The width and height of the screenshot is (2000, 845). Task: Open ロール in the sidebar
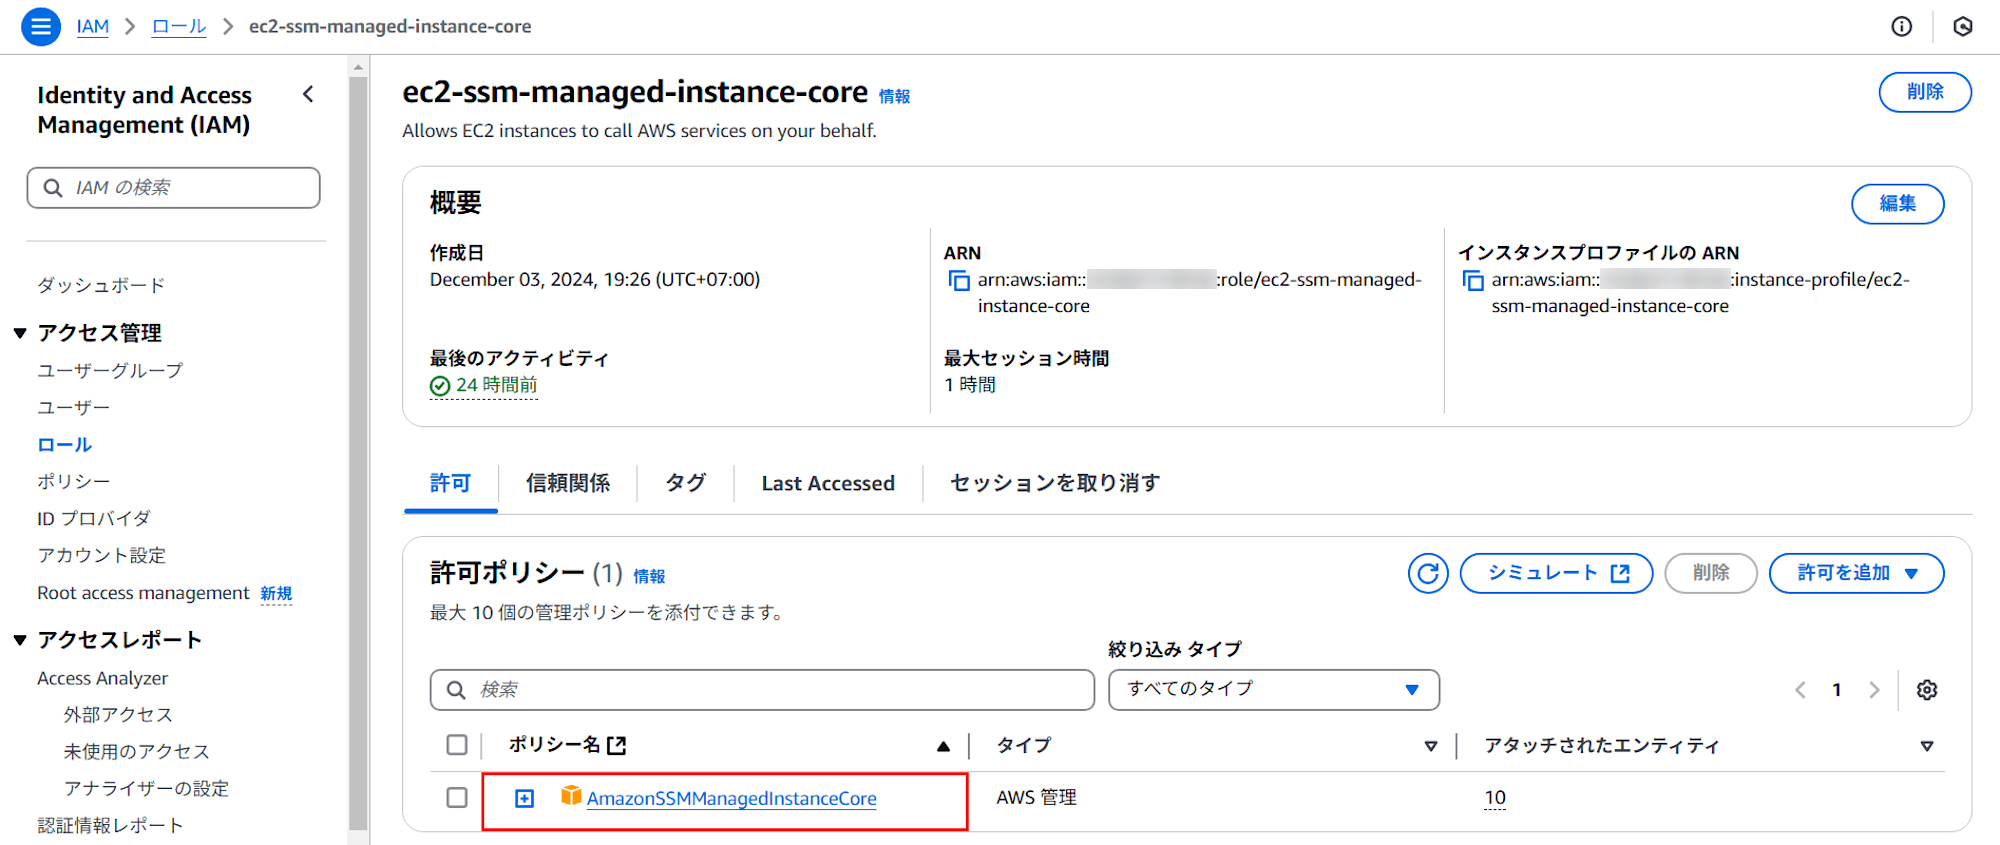(x=65, y=445)
